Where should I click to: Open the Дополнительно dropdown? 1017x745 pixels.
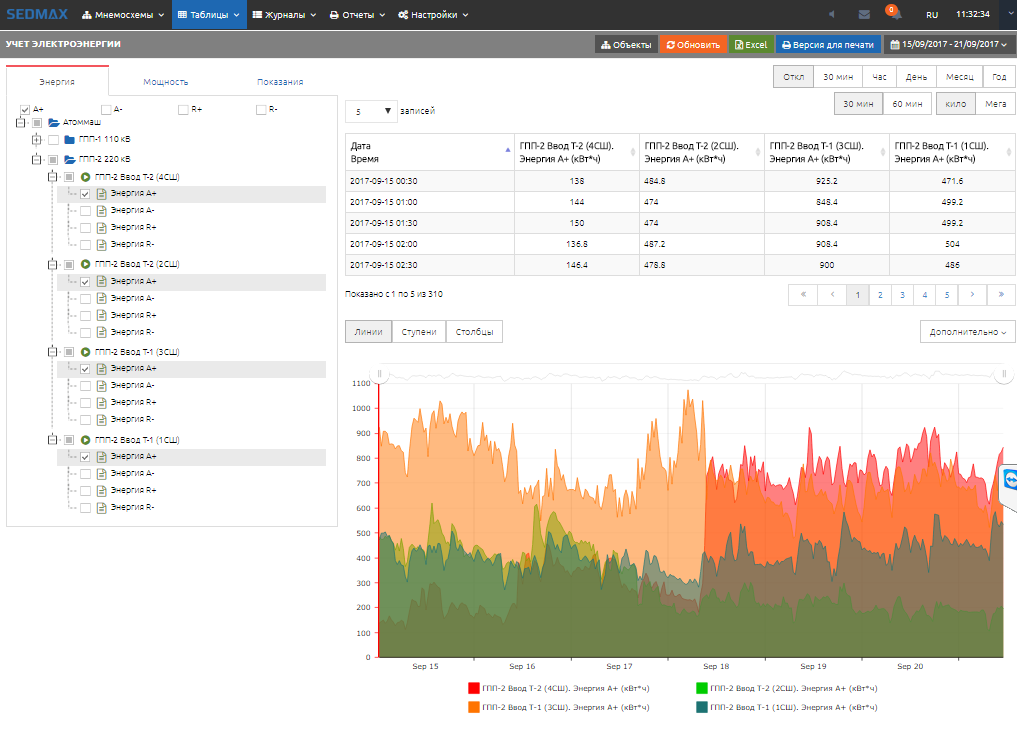[967, 332]
